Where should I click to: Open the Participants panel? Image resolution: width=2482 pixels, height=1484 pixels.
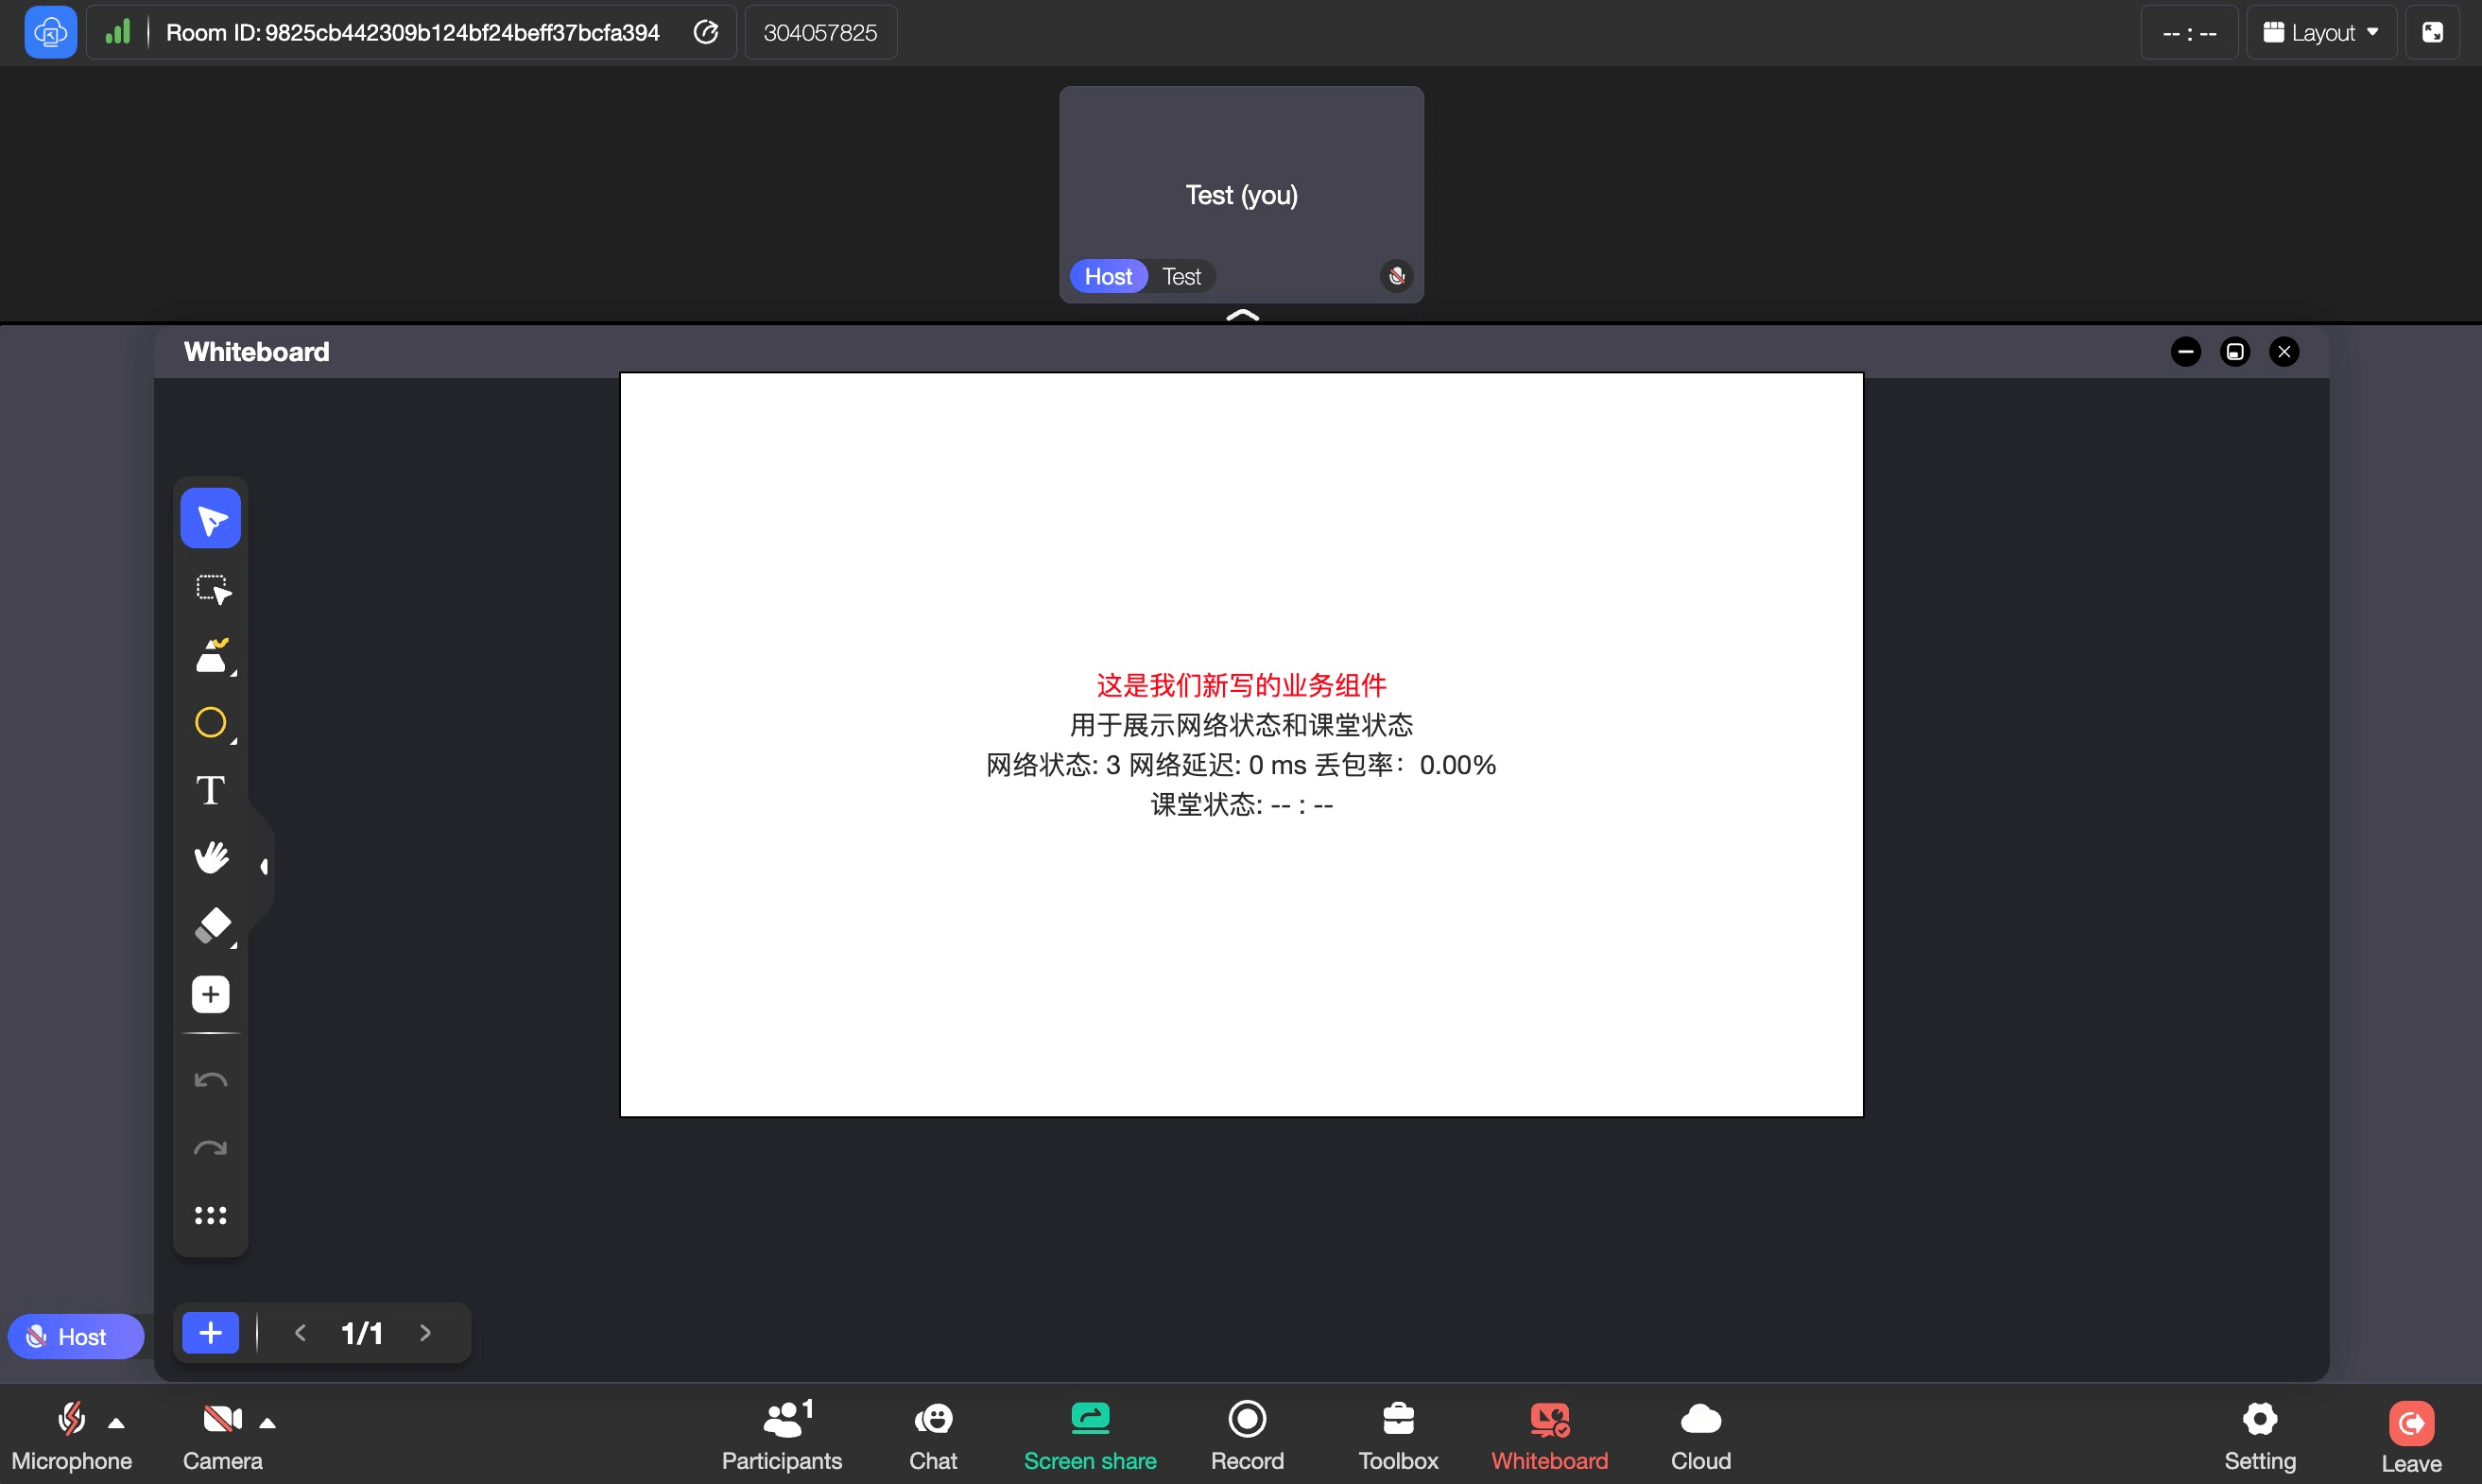782,1435
